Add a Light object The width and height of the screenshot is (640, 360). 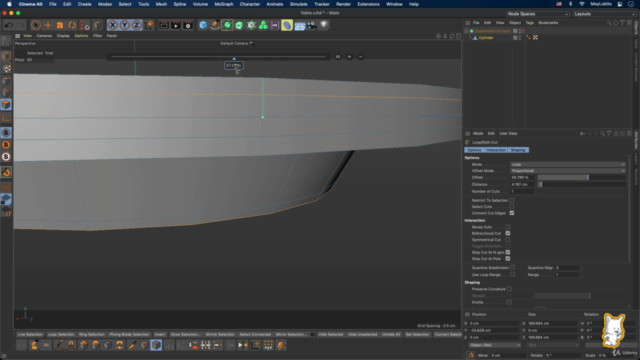324,25
